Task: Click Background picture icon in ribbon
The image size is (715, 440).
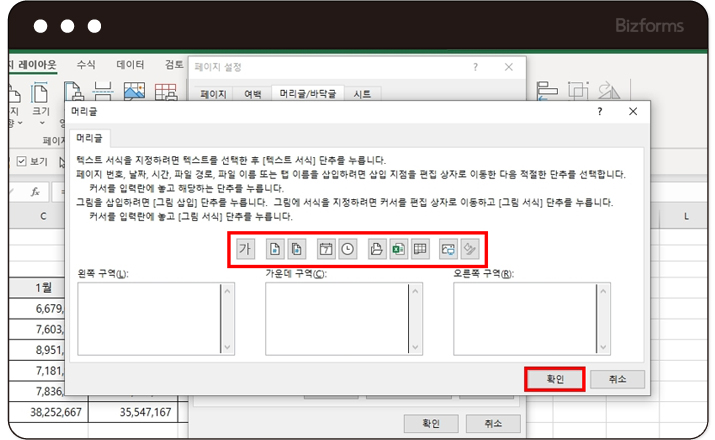Action: (134, 91)
